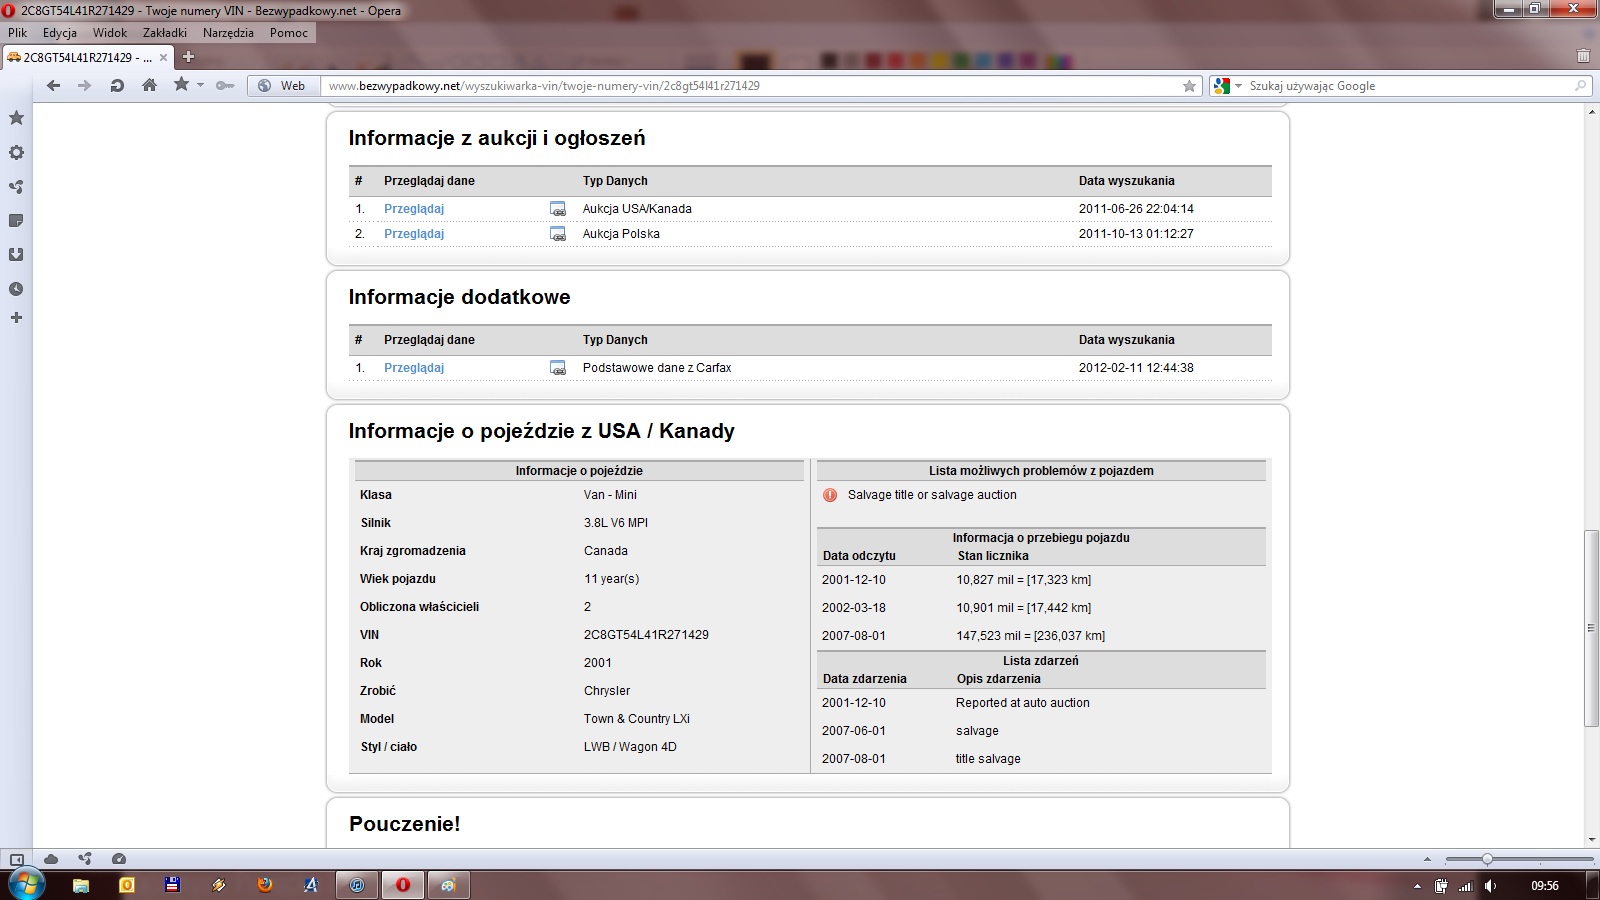Click VIN value 2C8GT54L41R271429
This screenshot has height=900, width=1600.
click(646, 635)
